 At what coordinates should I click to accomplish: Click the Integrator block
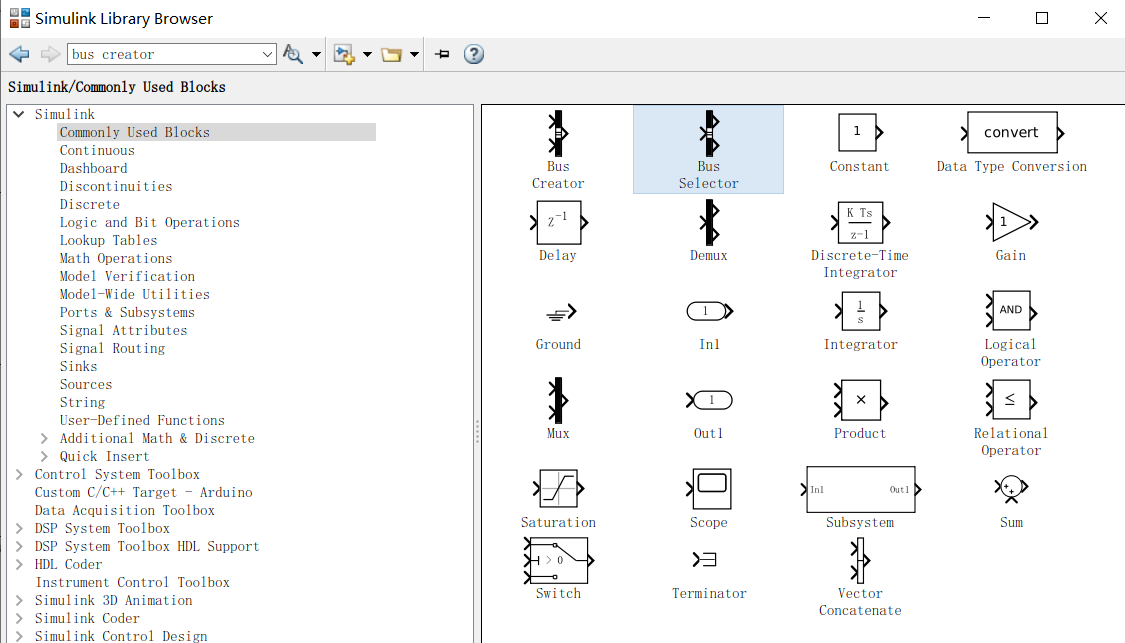coord(859,311)
